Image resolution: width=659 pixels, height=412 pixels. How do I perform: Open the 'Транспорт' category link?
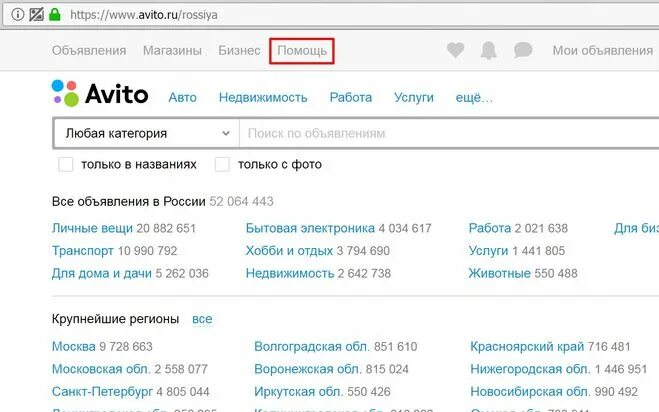pyautogui.click(x=83, y=251)
